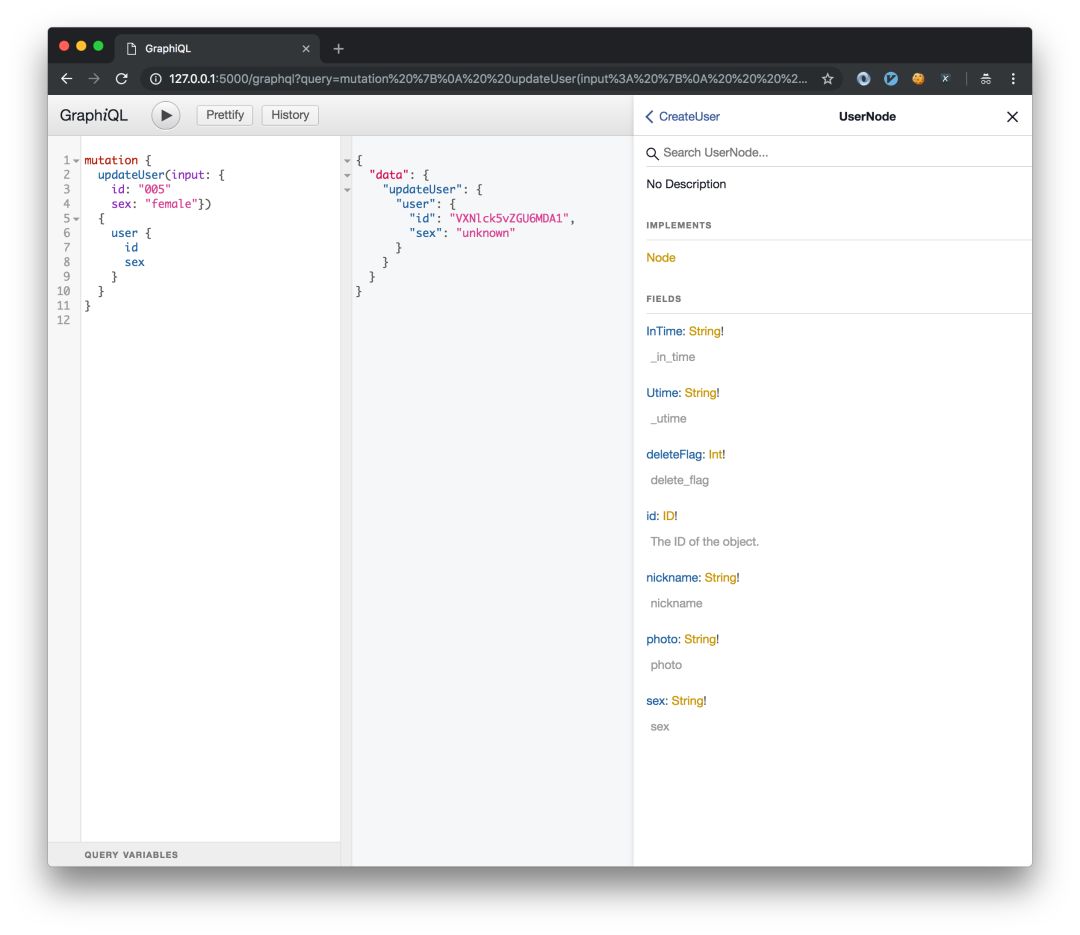Click the blue compass-style extension icon
The image size is (1080, 935).
tap(891, 79)
